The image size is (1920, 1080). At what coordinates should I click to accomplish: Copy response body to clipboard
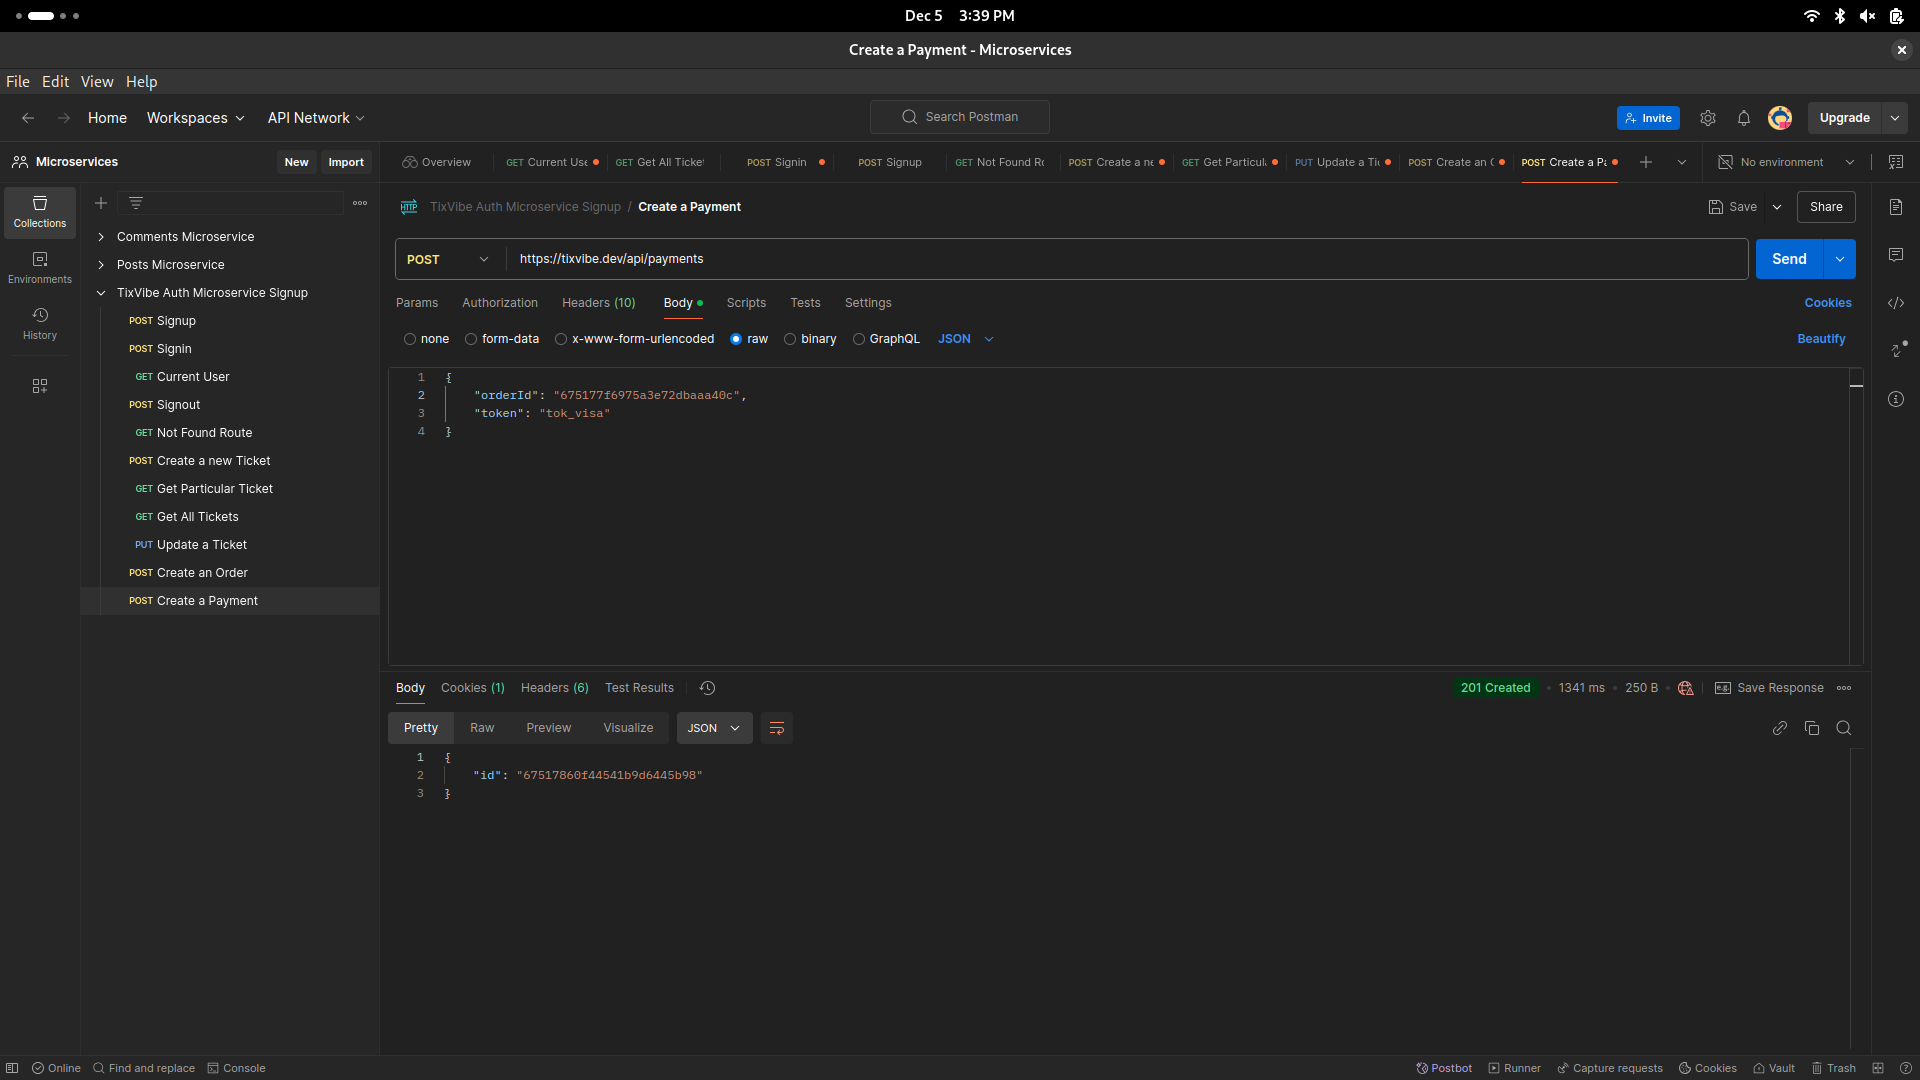click(1812, 728)
